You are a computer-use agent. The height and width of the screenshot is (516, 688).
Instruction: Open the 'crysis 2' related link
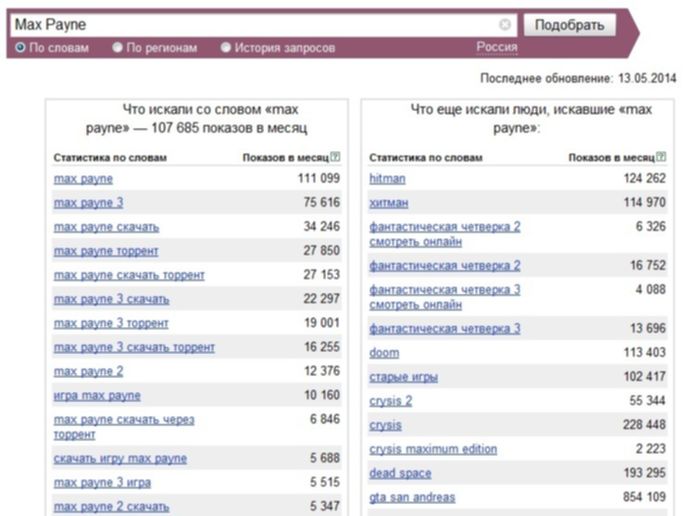point(391,401)
